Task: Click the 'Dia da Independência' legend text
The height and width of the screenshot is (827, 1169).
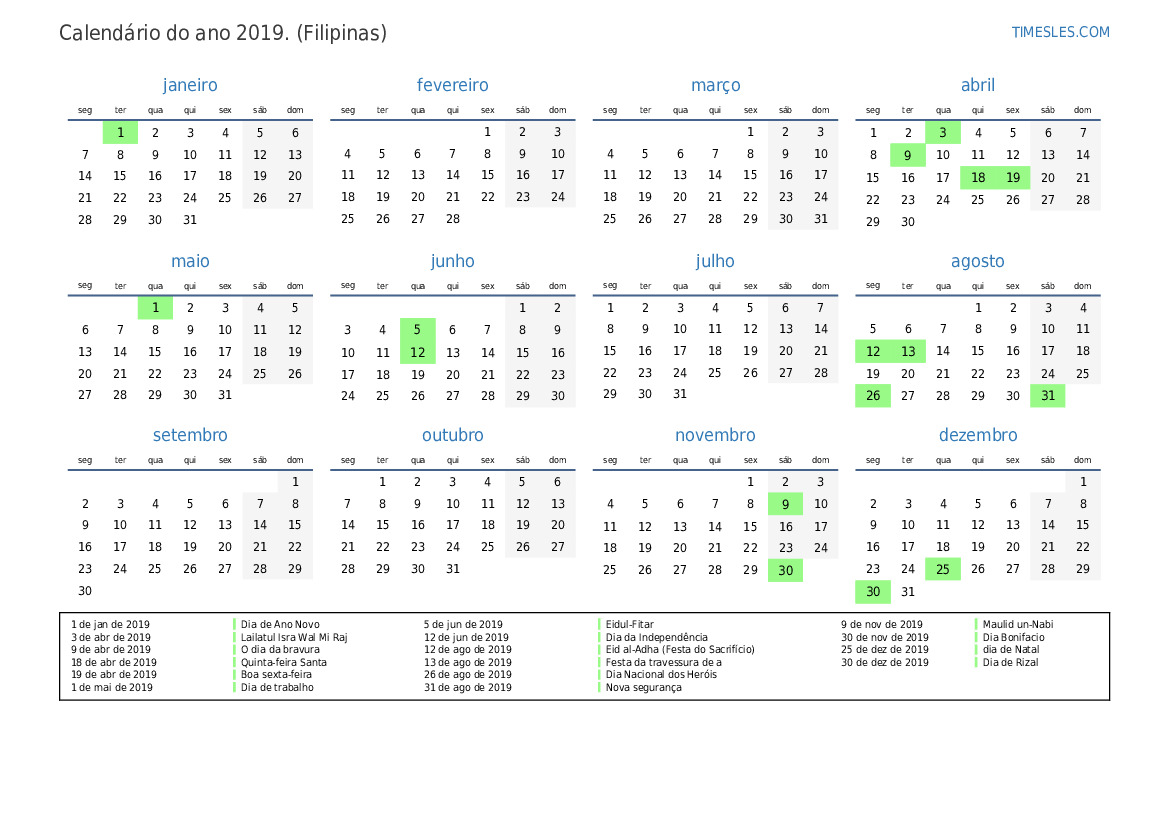Action: pos(656,637)
